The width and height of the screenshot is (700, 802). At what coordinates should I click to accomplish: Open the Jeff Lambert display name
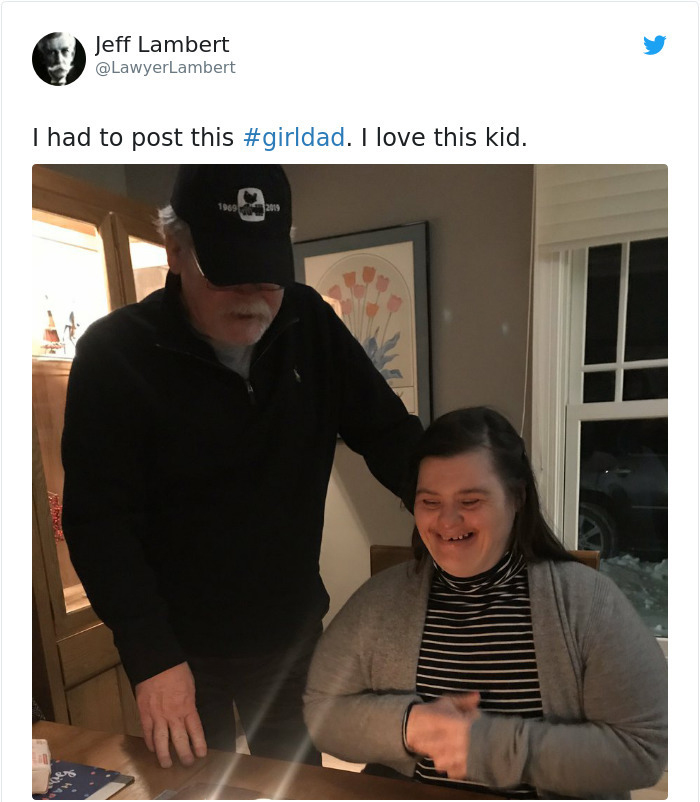162,44
